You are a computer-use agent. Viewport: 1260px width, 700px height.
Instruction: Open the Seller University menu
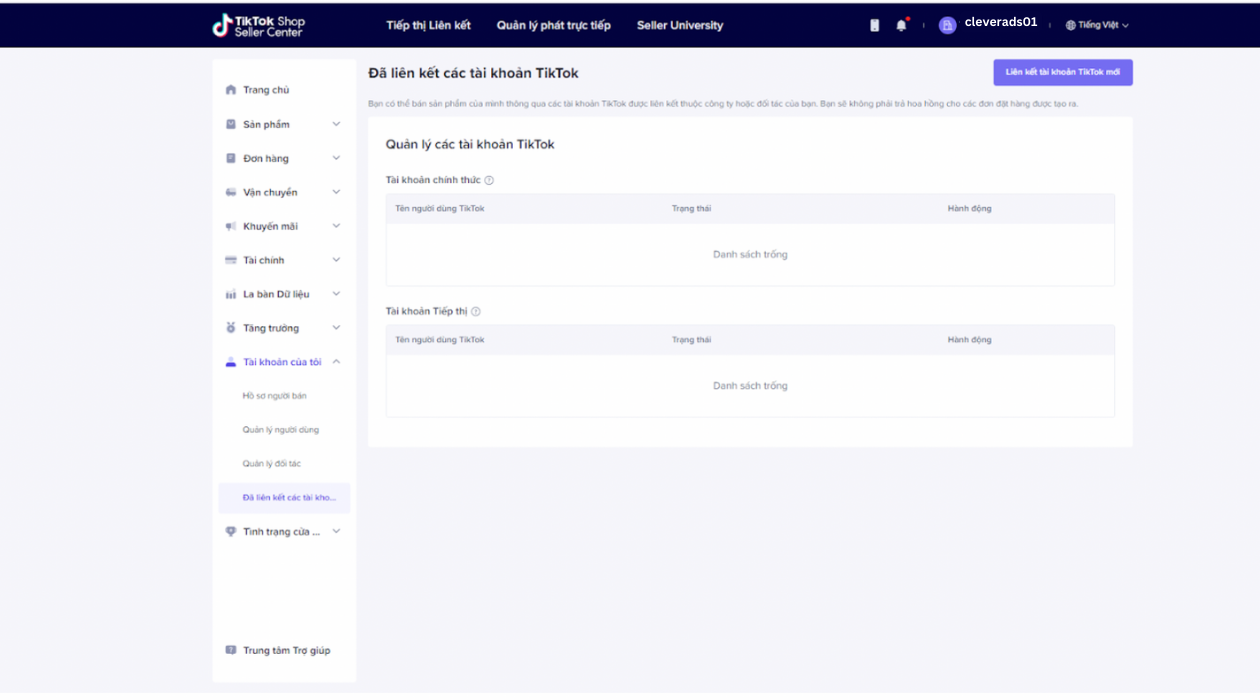[680, 25]
